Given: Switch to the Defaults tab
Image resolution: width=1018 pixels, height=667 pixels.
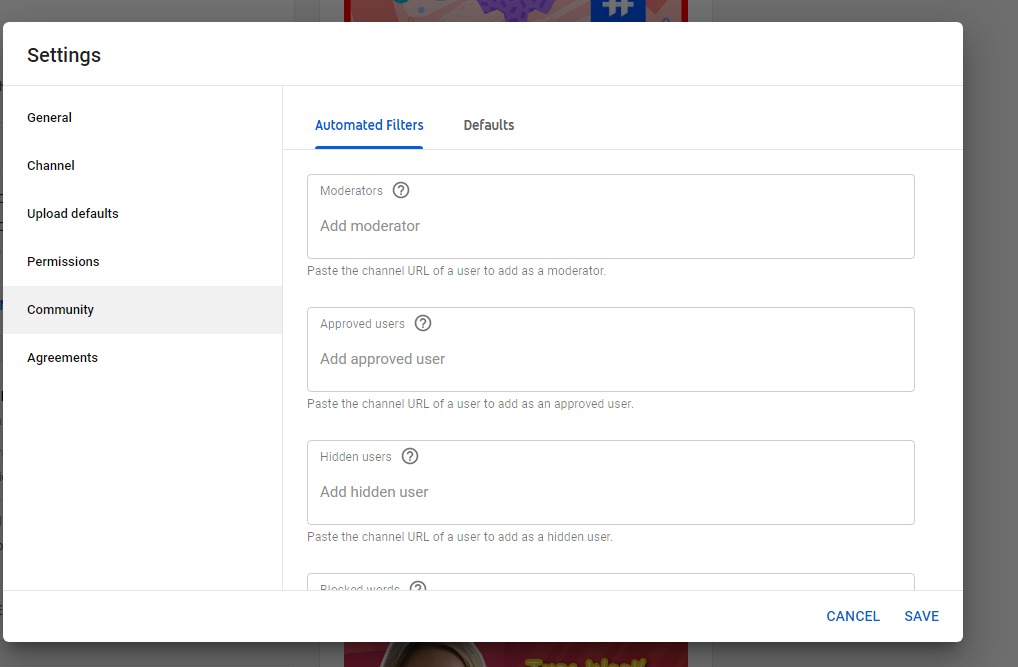Looking at the screenshot, I should pyautogui.click(x=488, y=125).
